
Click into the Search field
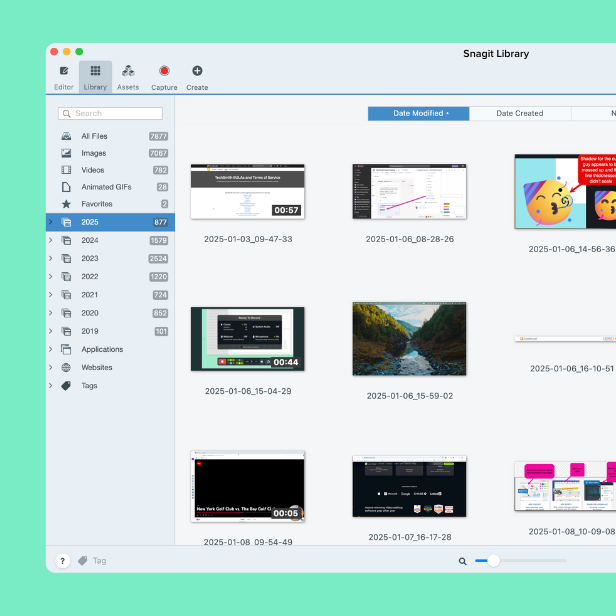[x=110, y=113]
